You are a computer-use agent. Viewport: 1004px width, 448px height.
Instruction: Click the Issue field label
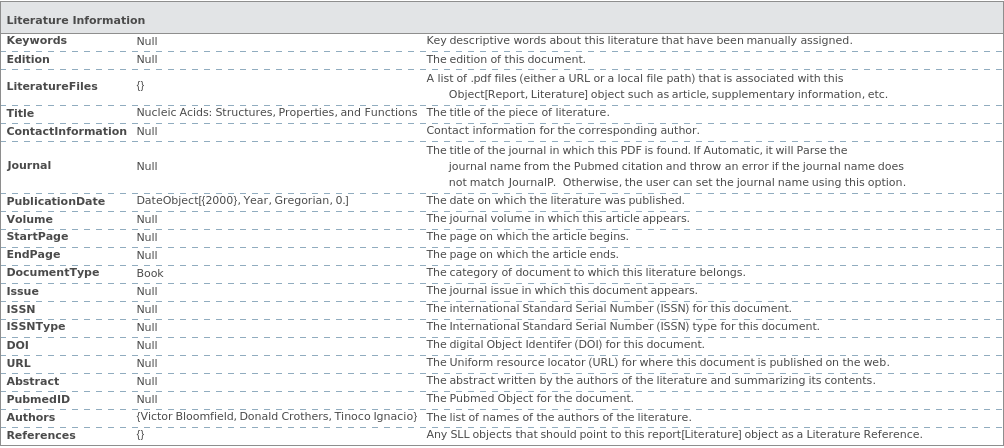click(23, 291)
